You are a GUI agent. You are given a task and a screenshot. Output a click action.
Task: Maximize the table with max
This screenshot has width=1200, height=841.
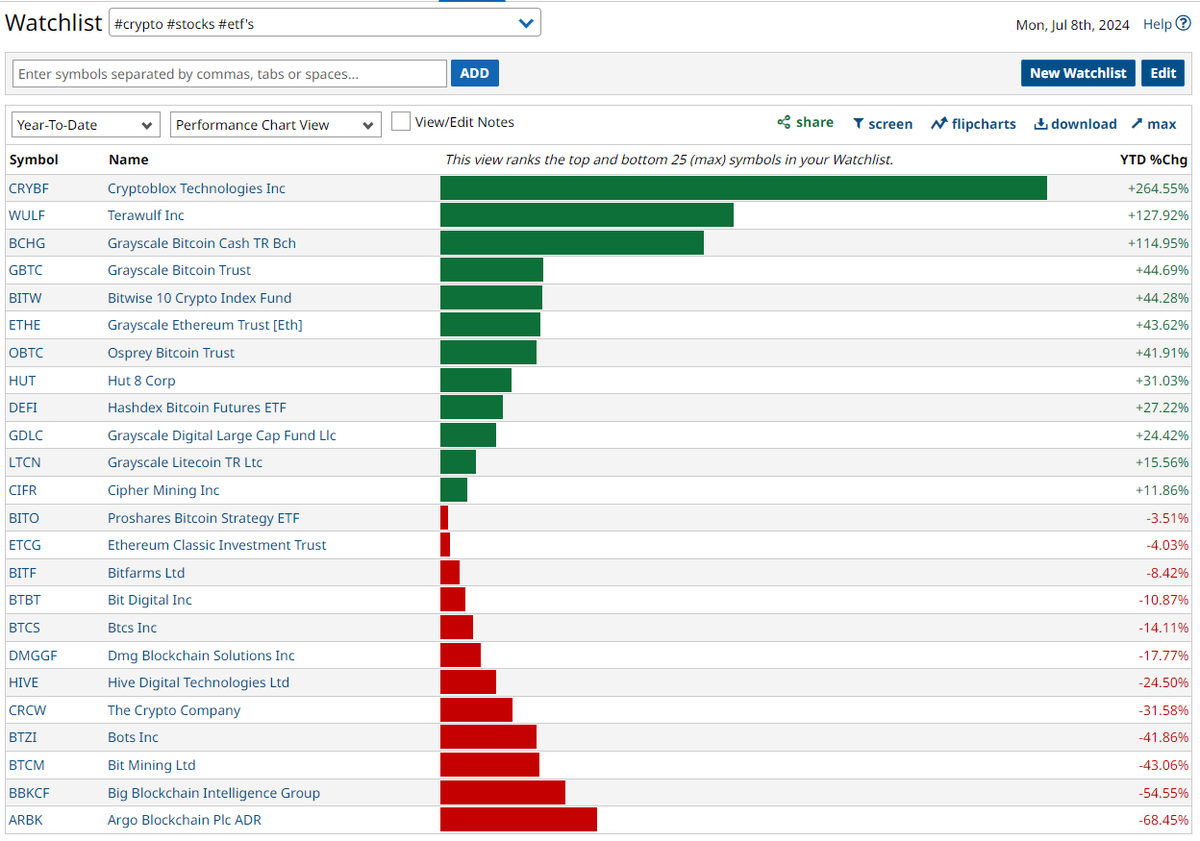tap(1154, 124)
